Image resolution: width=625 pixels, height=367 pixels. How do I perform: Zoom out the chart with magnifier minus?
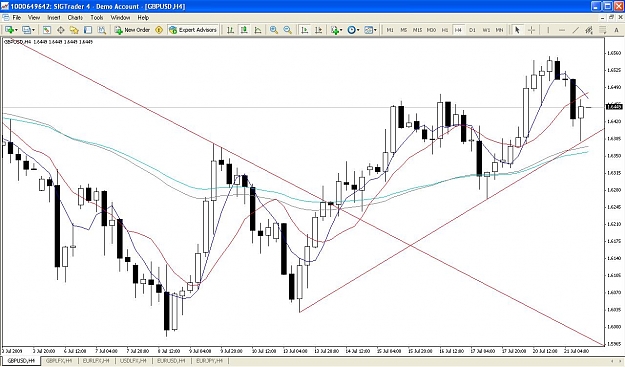point(287,30)
